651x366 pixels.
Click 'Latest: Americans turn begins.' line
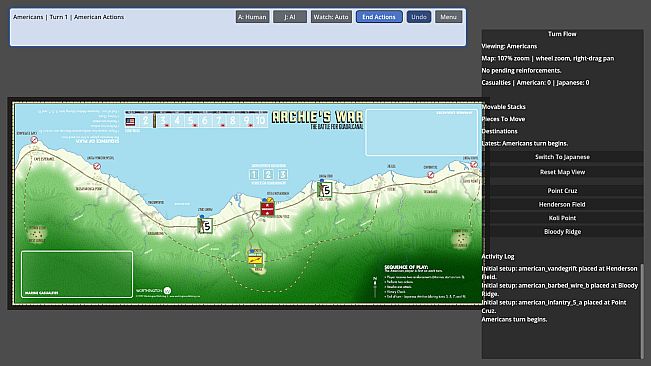[525, 143]
